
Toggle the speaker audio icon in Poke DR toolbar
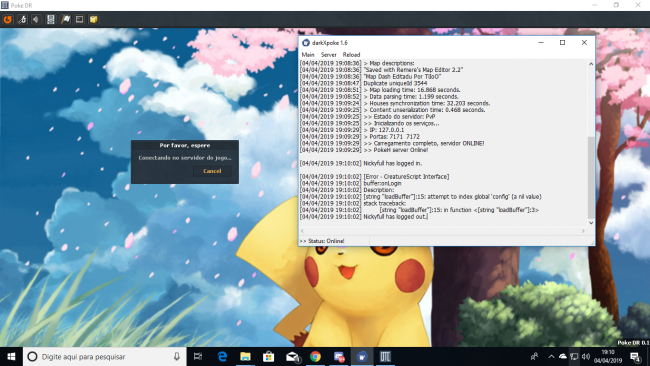(36, 19)
